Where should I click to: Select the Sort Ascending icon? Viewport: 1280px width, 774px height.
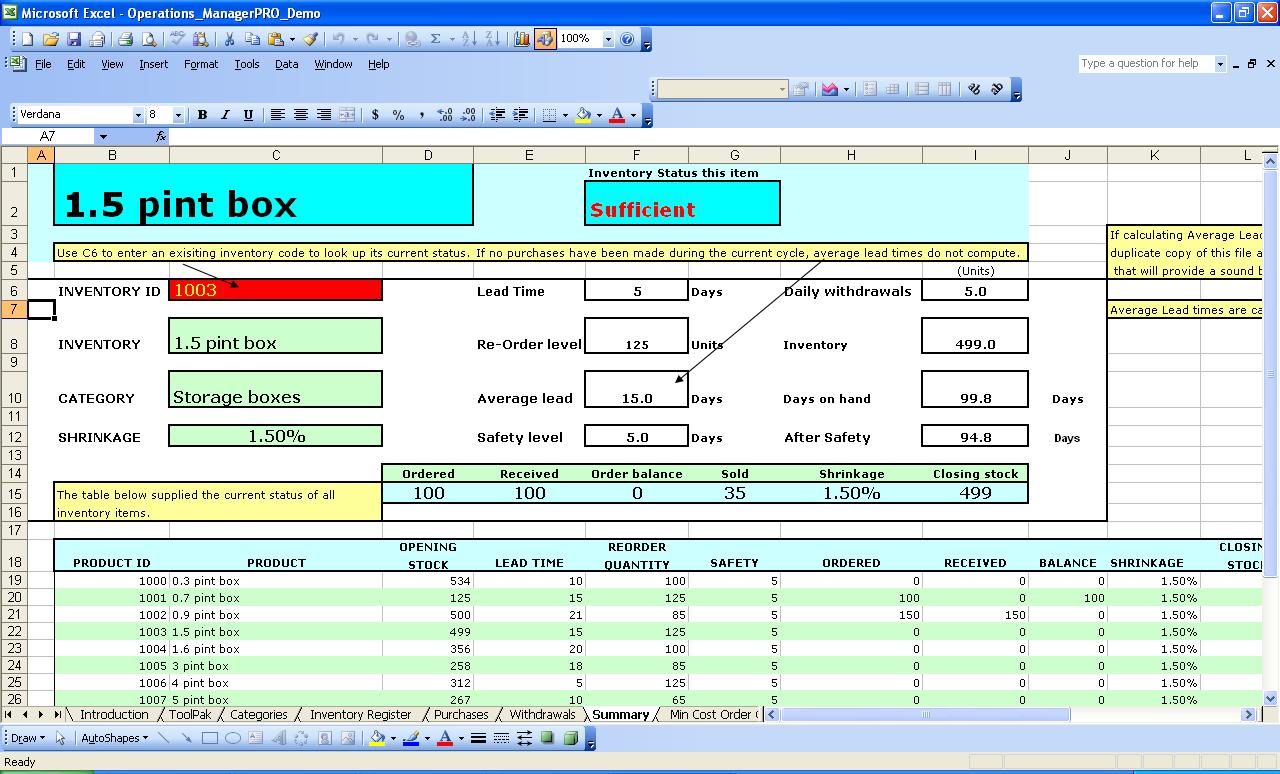[x=470, y=39]
